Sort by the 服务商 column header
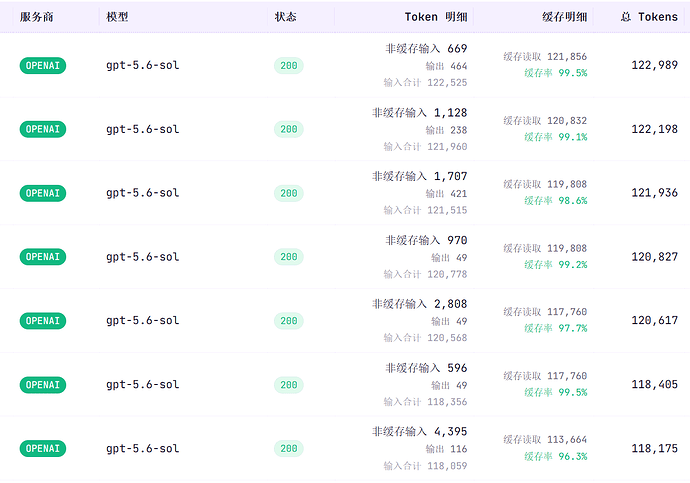 [x=37, y=17]
